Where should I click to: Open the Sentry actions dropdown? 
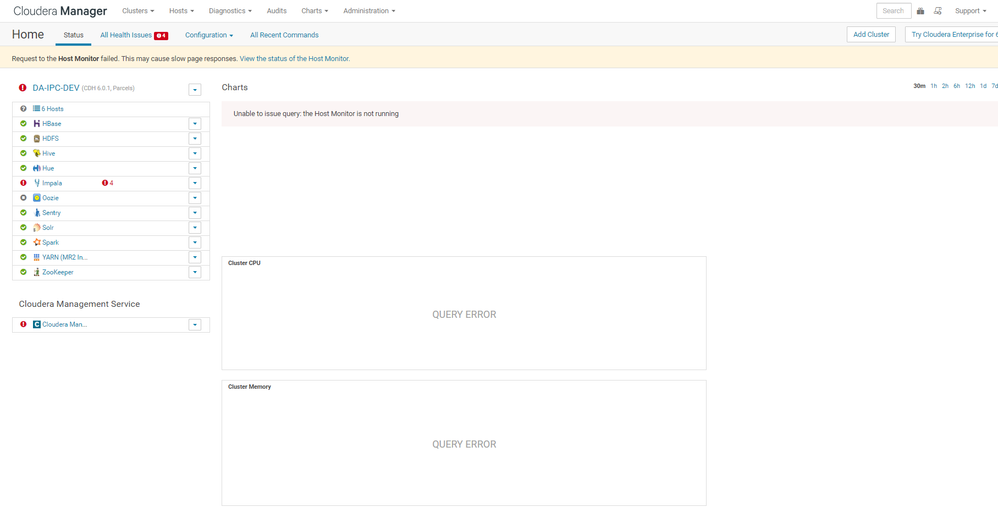pos(195,213)
